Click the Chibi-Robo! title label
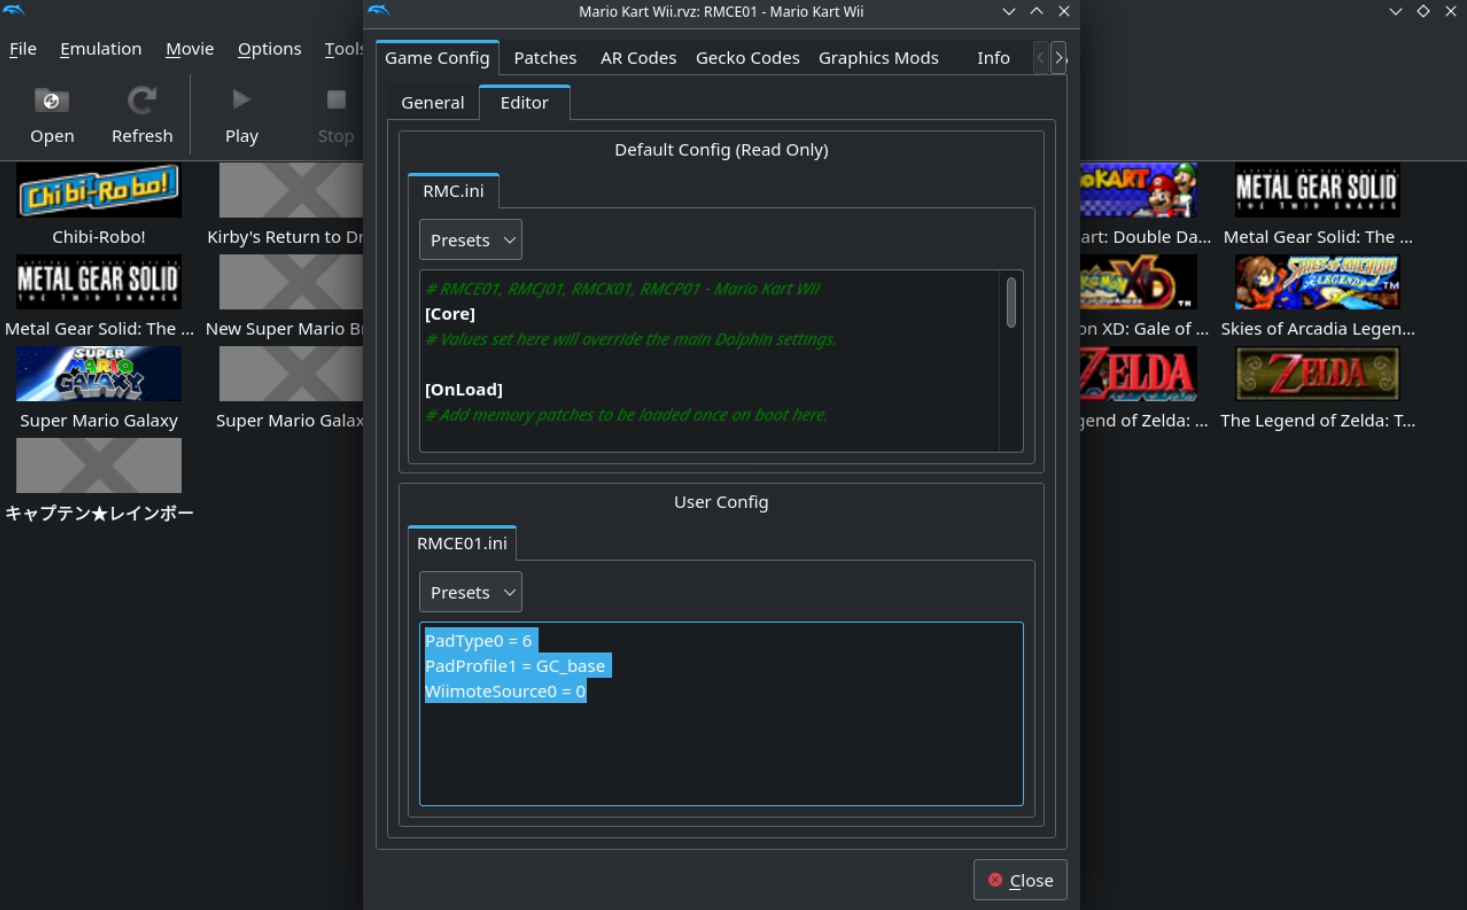This screenshot has width=1467, height=910. [99, 237]
